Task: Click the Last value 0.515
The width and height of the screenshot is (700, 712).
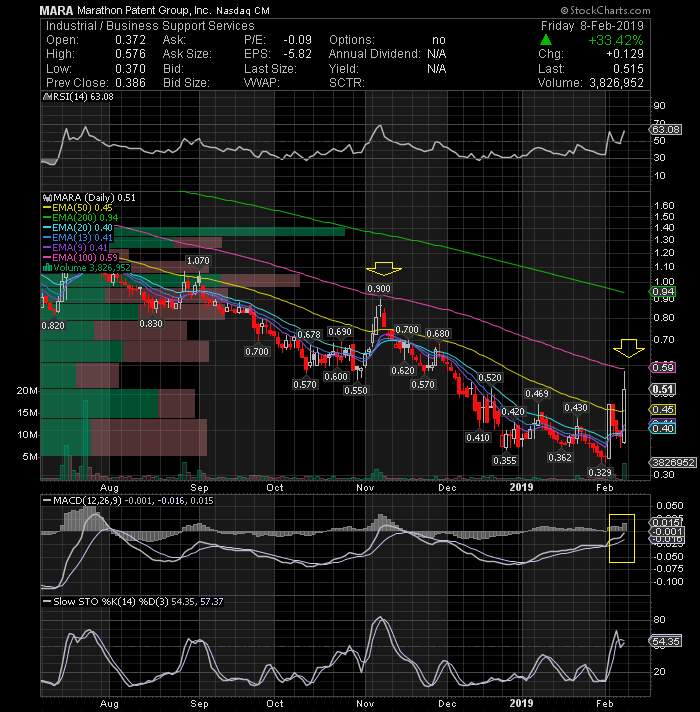Action: tap(628, 69)
